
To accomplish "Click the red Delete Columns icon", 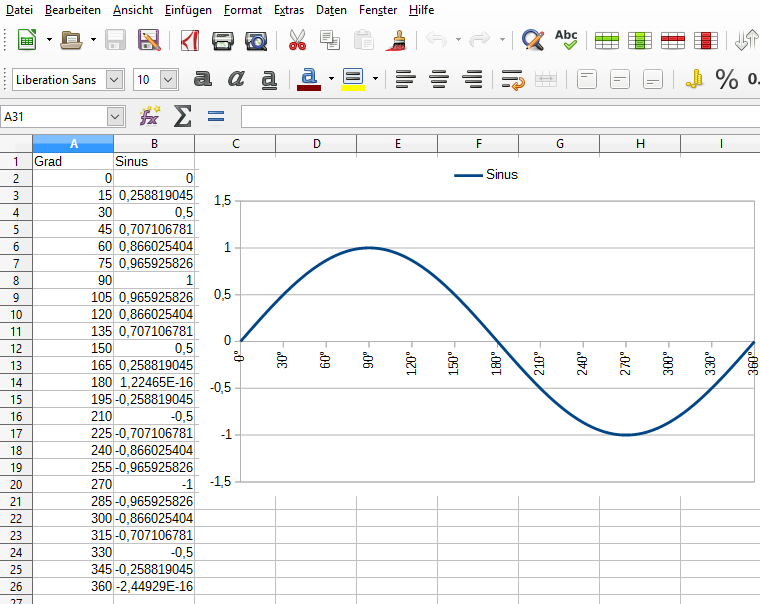I will pos(706,41).
